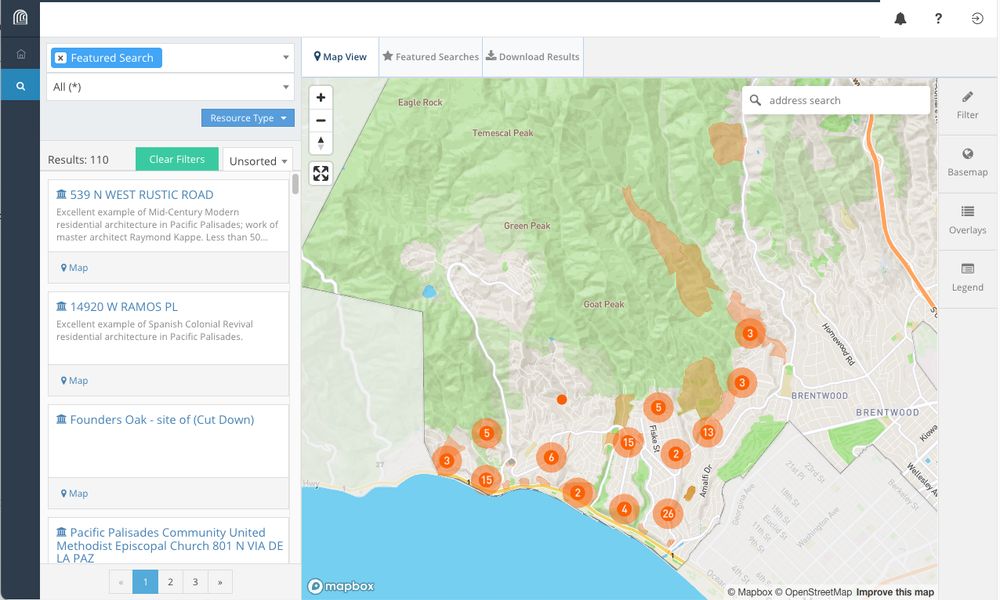Open the 539 N WEST RUSTIC ROAD result
1000x600 pixels.
(141, 195)
